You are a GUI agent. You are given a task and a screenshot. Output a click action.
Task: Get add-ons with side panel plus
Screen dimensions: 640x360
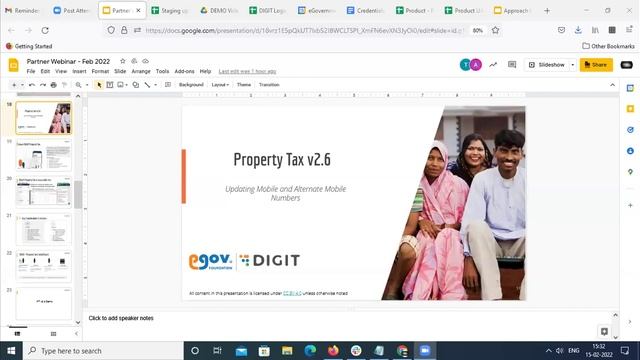630,205
